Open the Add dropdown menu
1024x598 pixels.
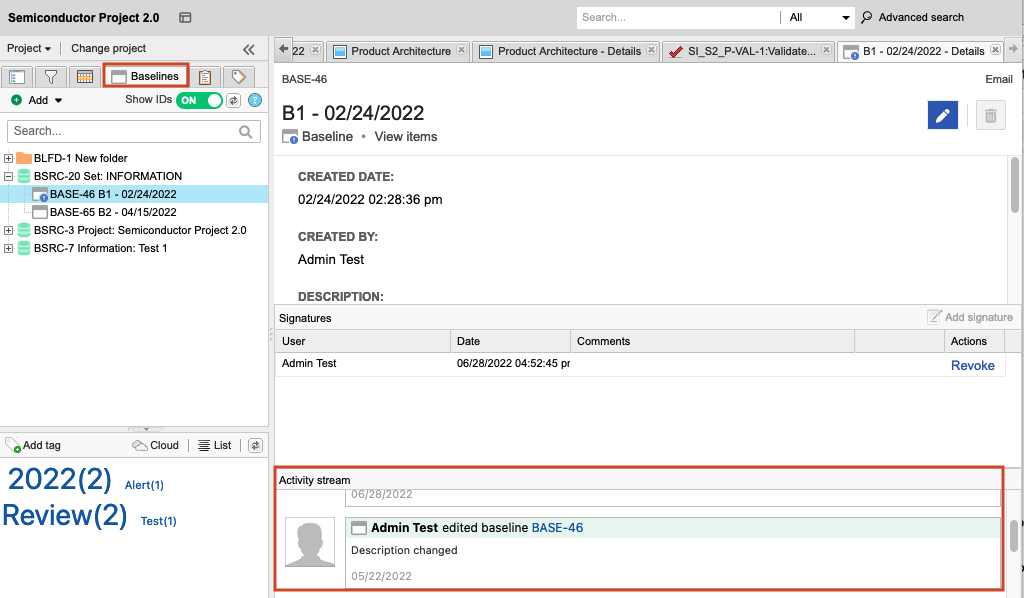pyautogui.click(x=38, y=100)
